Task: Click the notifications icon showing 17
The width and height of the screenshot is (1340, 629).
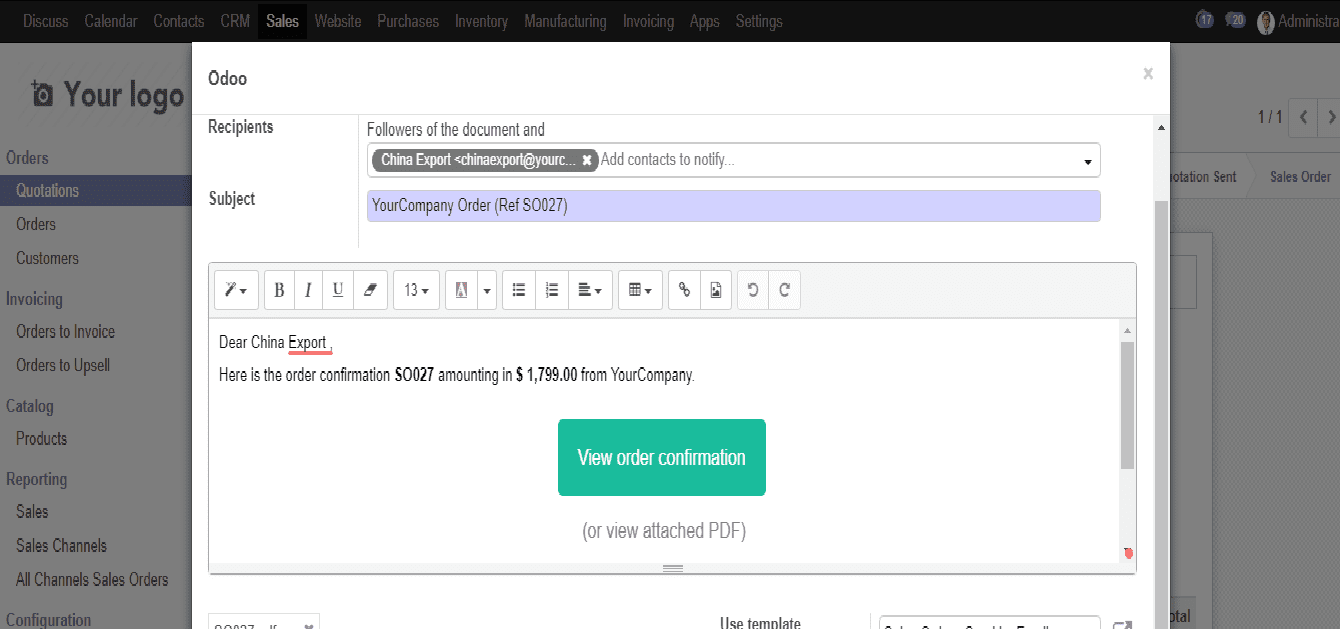Action: point(1204,20)
